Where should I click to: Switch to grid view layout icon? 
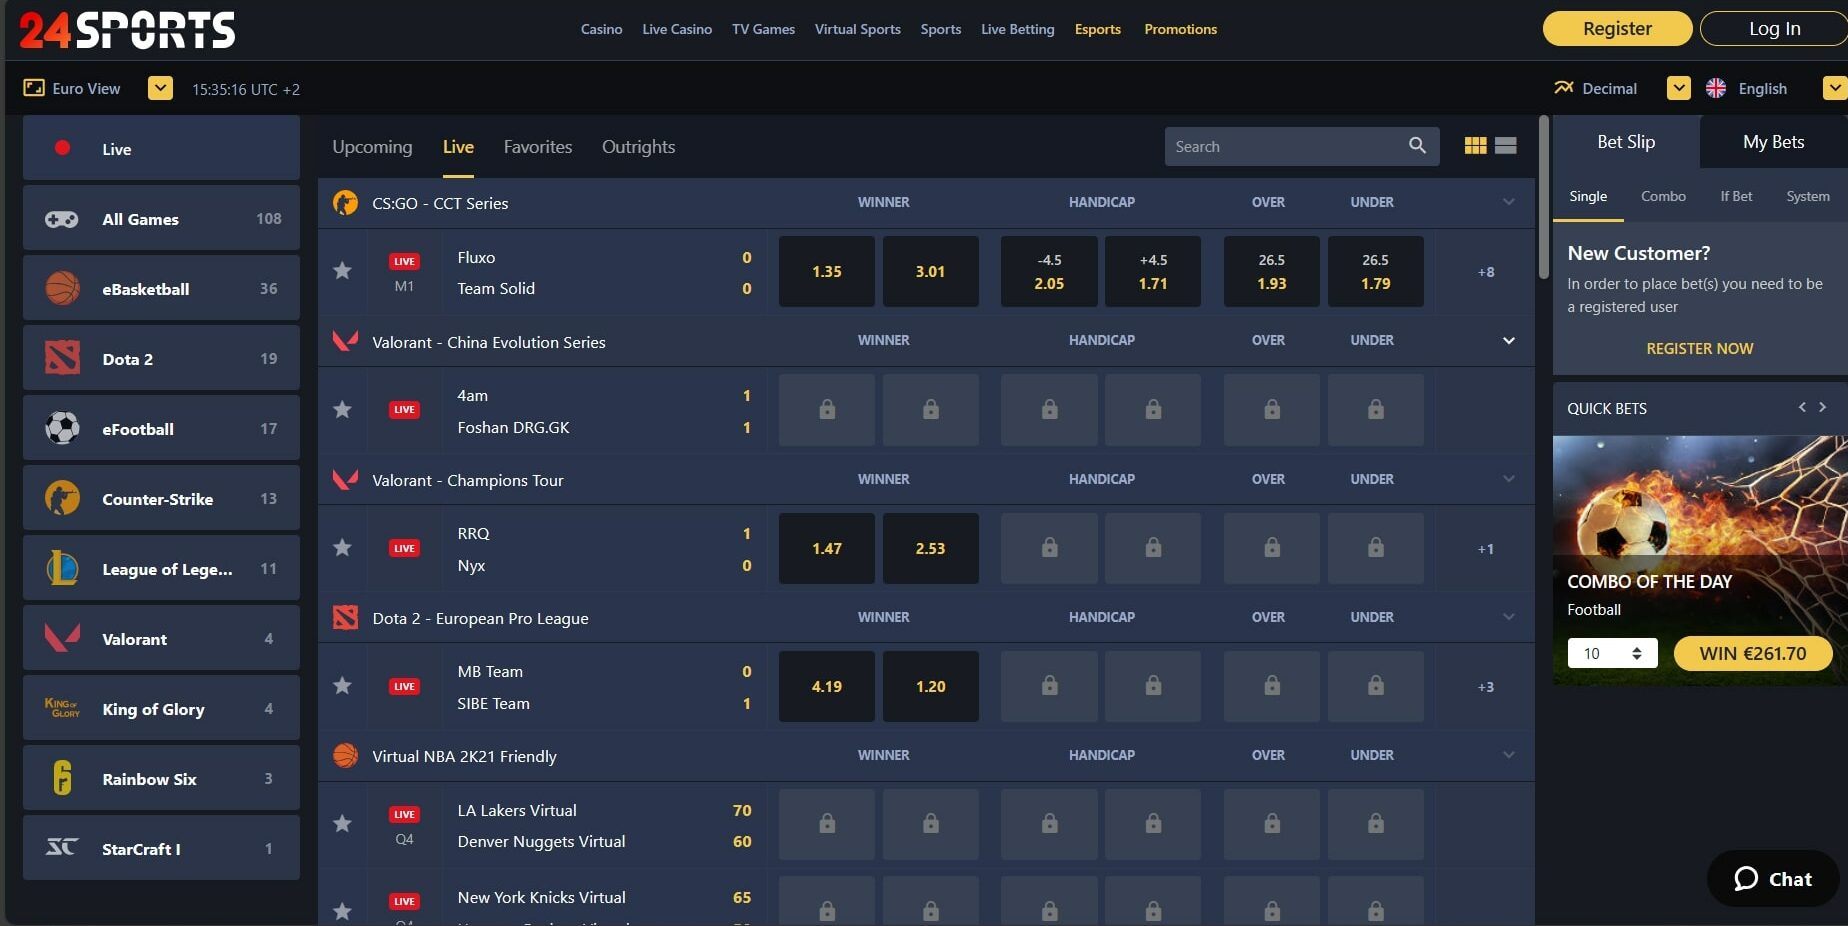tap(1475, 146)
